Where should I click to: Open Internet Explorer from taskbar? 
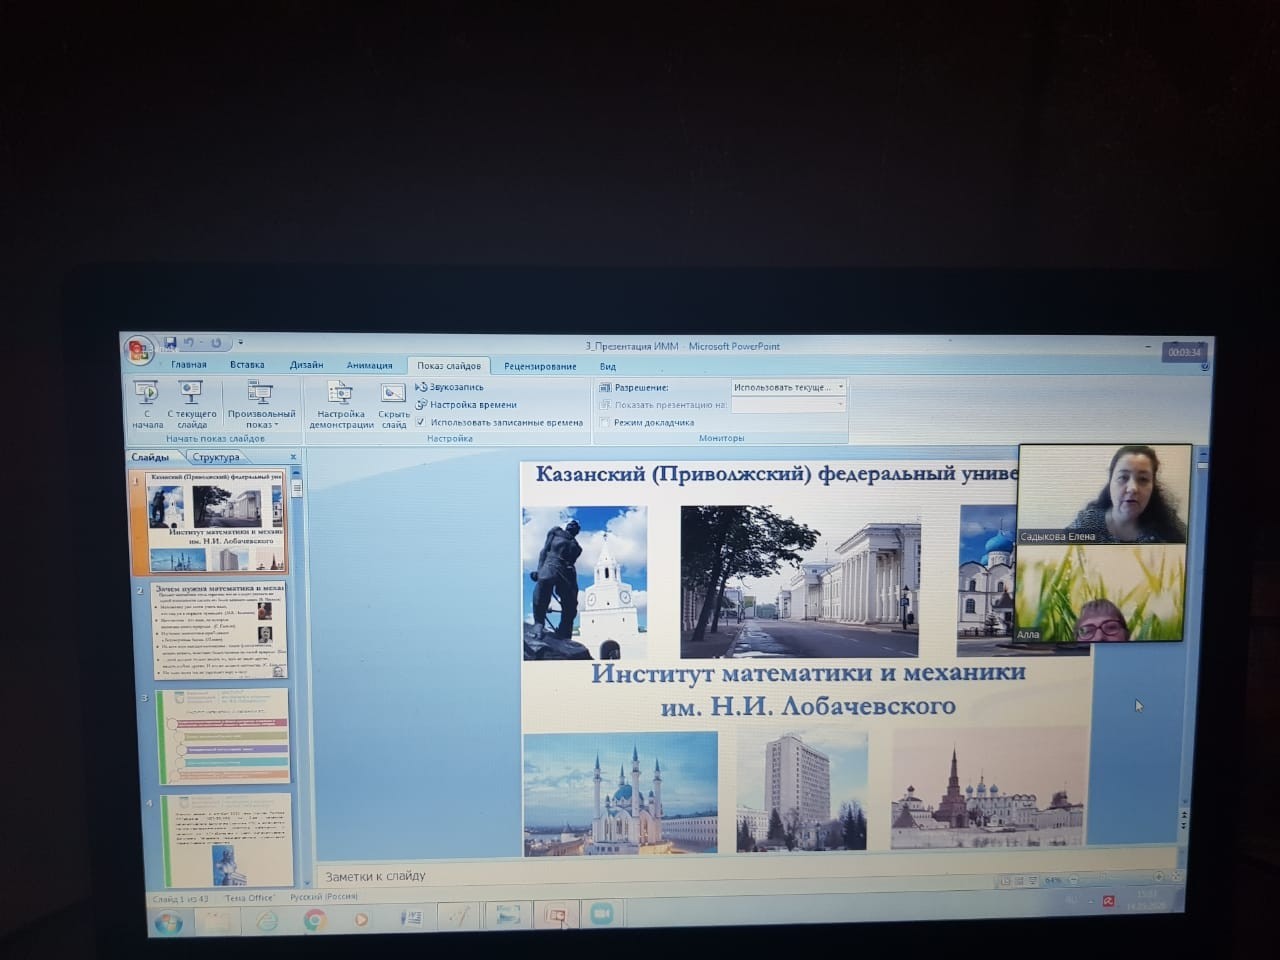pyautogui.click(x=267, y=920)
